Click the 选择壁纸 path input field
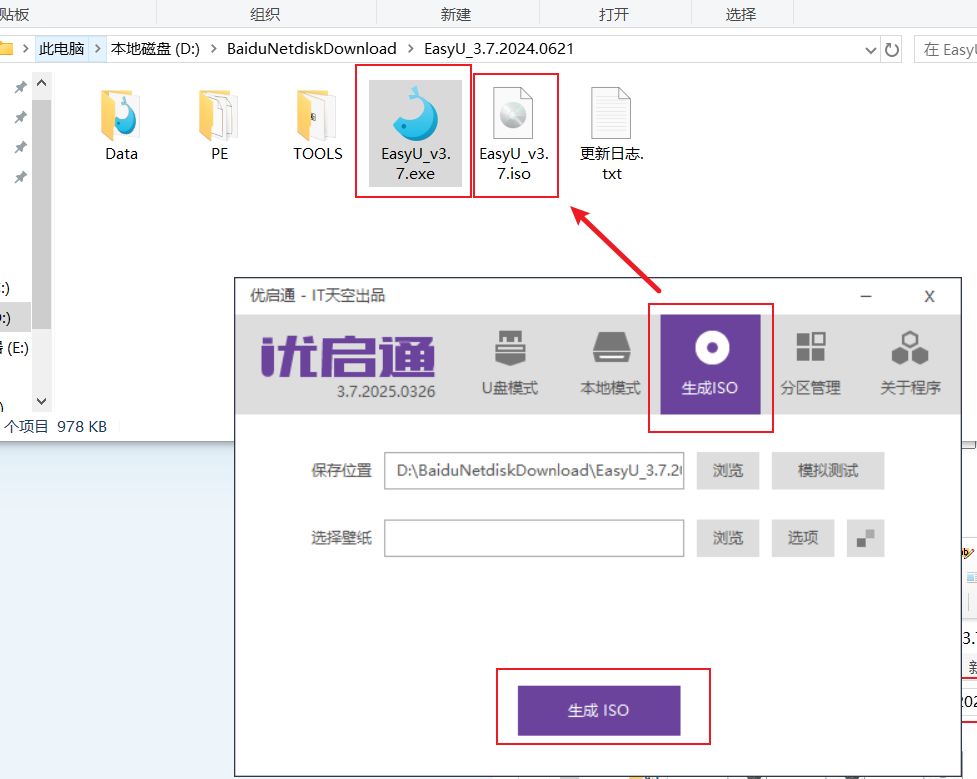 [534, 538]
